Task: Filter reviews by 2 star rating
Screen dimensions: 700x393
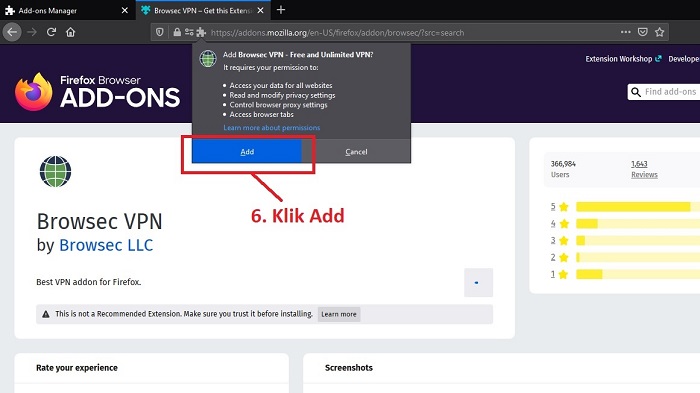Action: [559, 258]
